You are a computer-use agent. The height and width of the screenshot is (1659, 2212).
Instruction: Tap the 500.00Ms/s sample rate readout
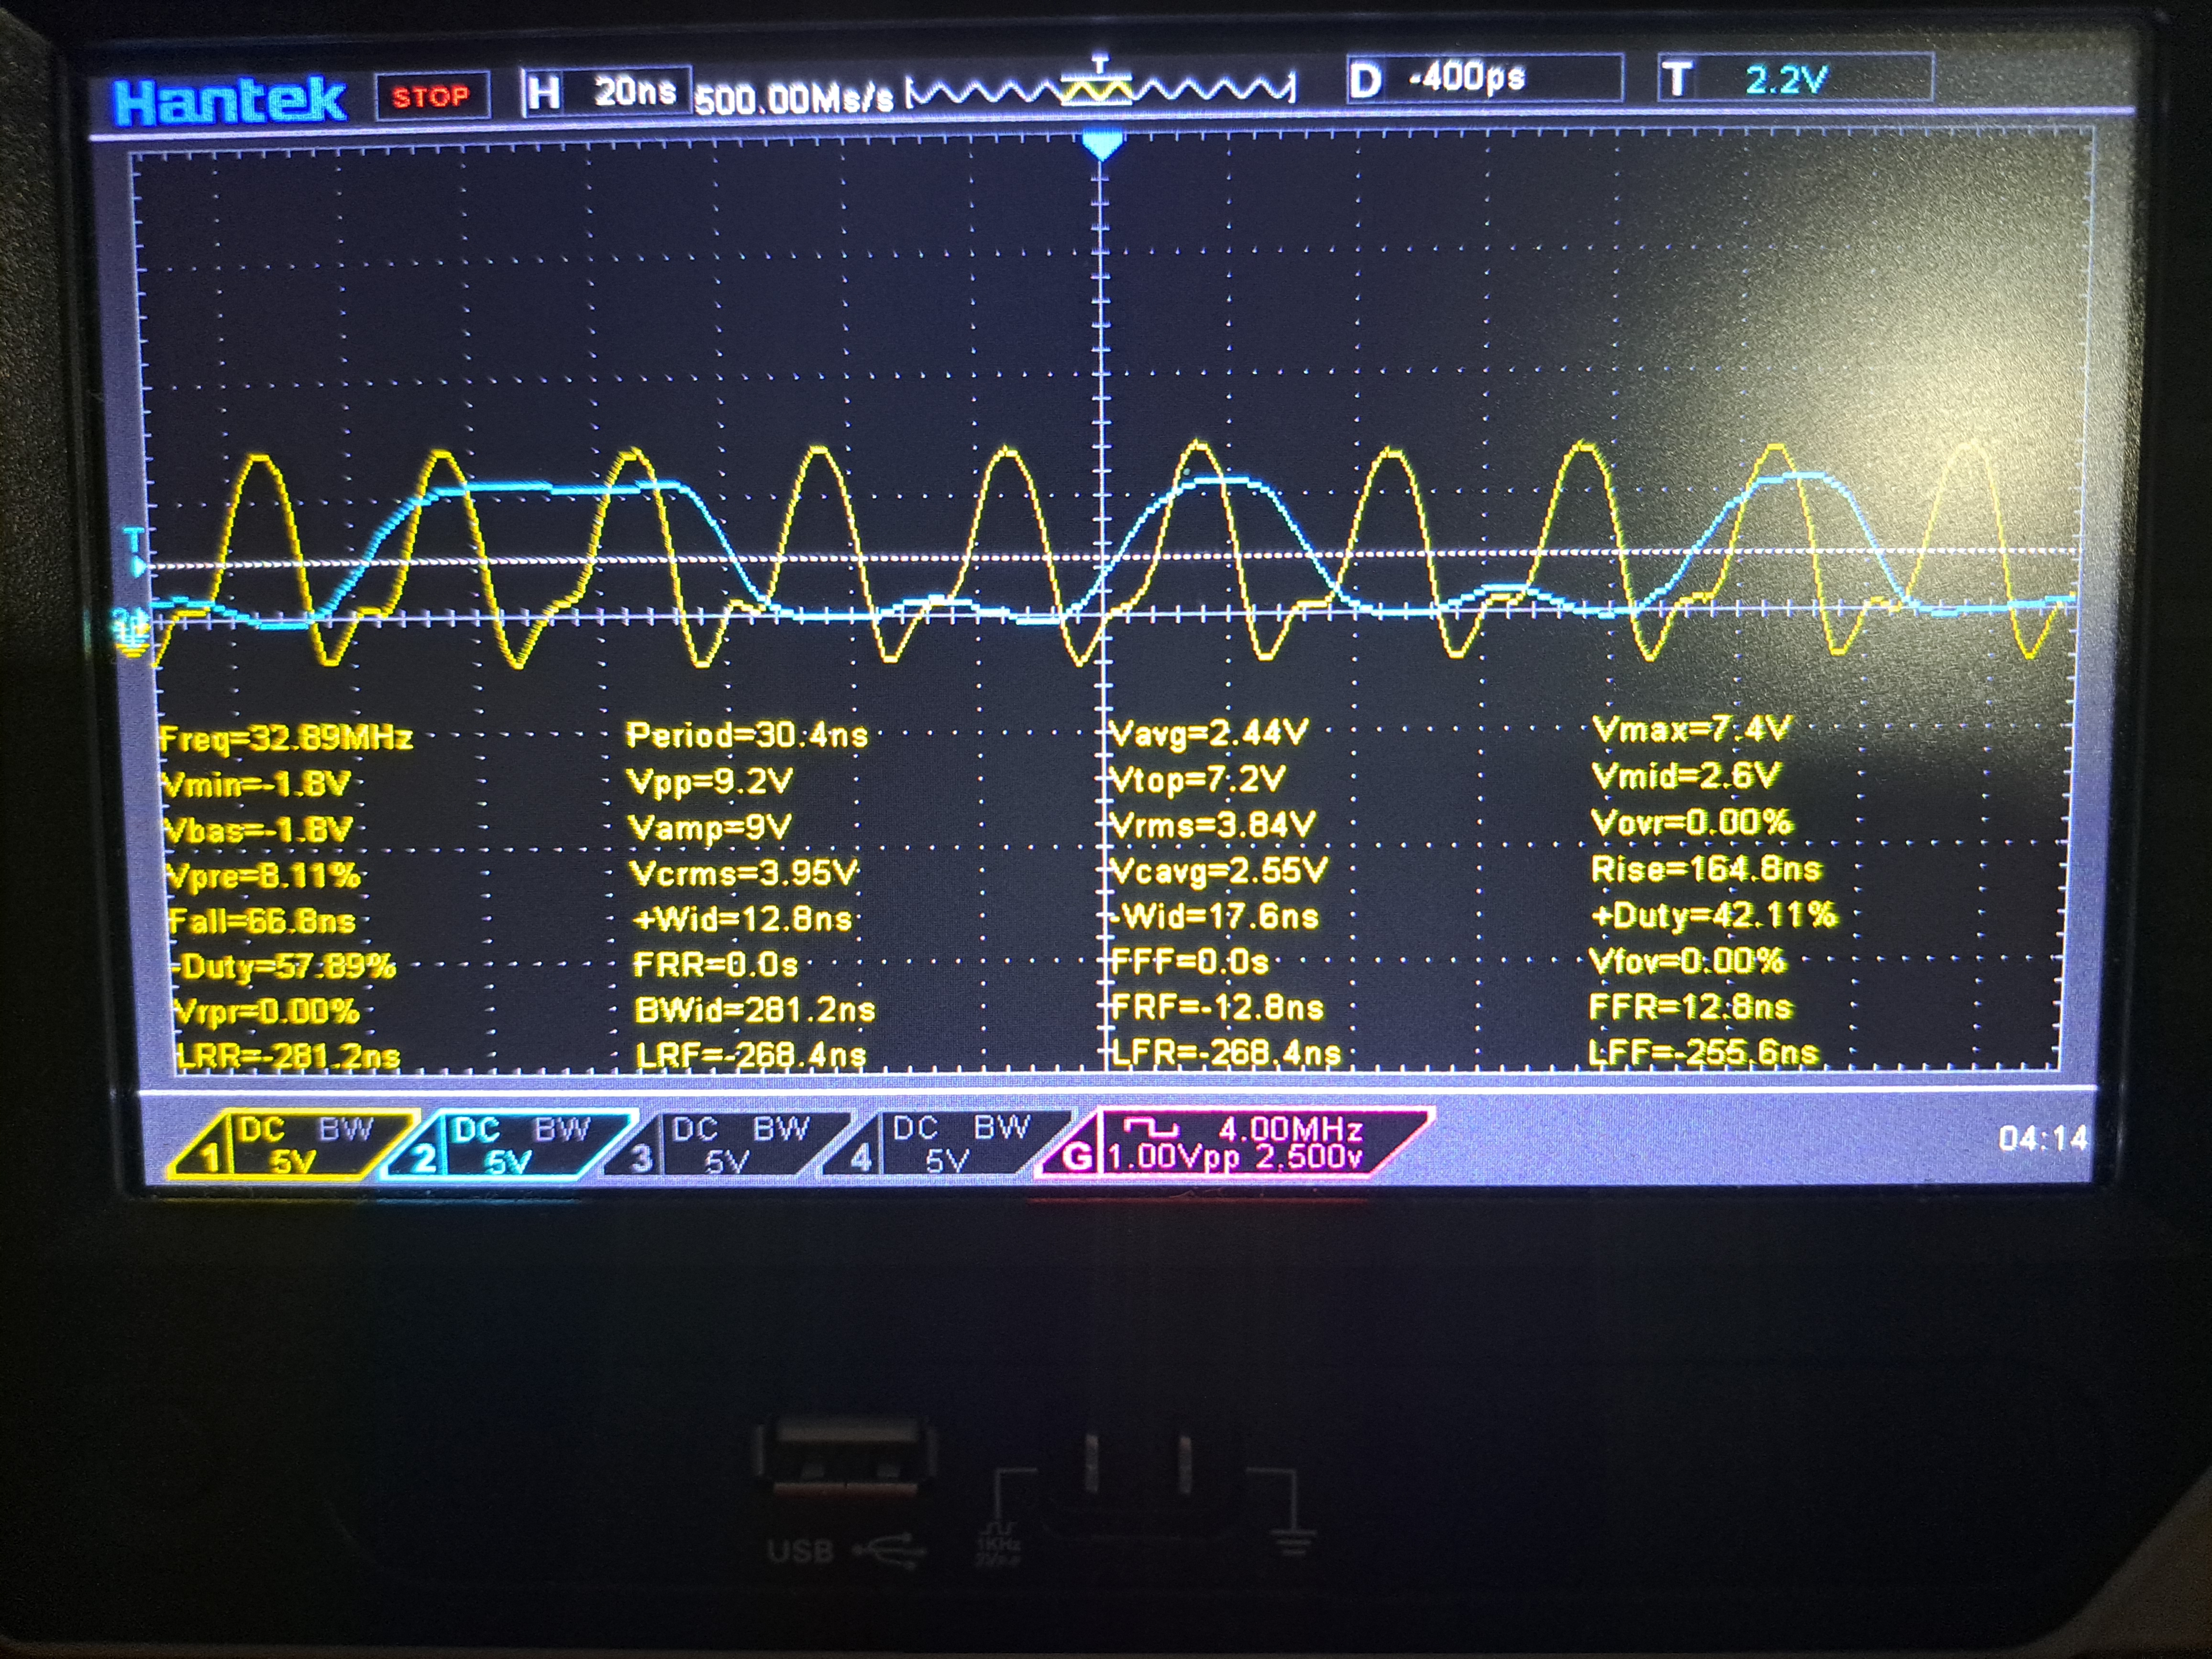794,98
